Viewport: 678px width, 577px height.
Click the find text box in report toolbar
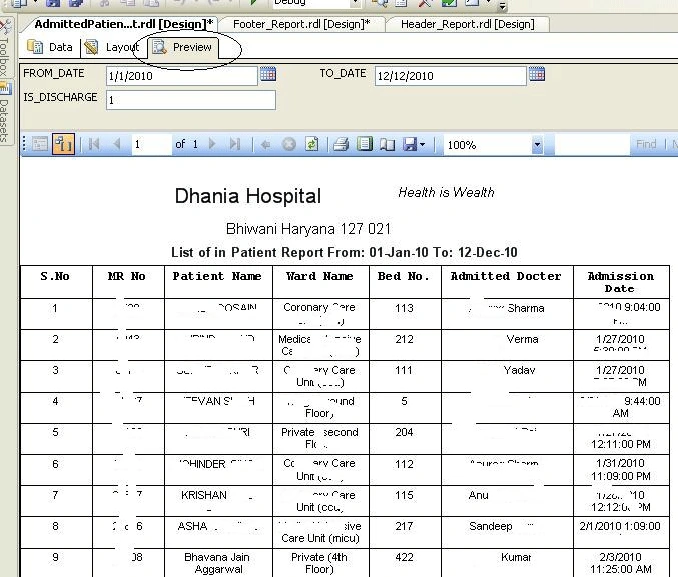592,144
